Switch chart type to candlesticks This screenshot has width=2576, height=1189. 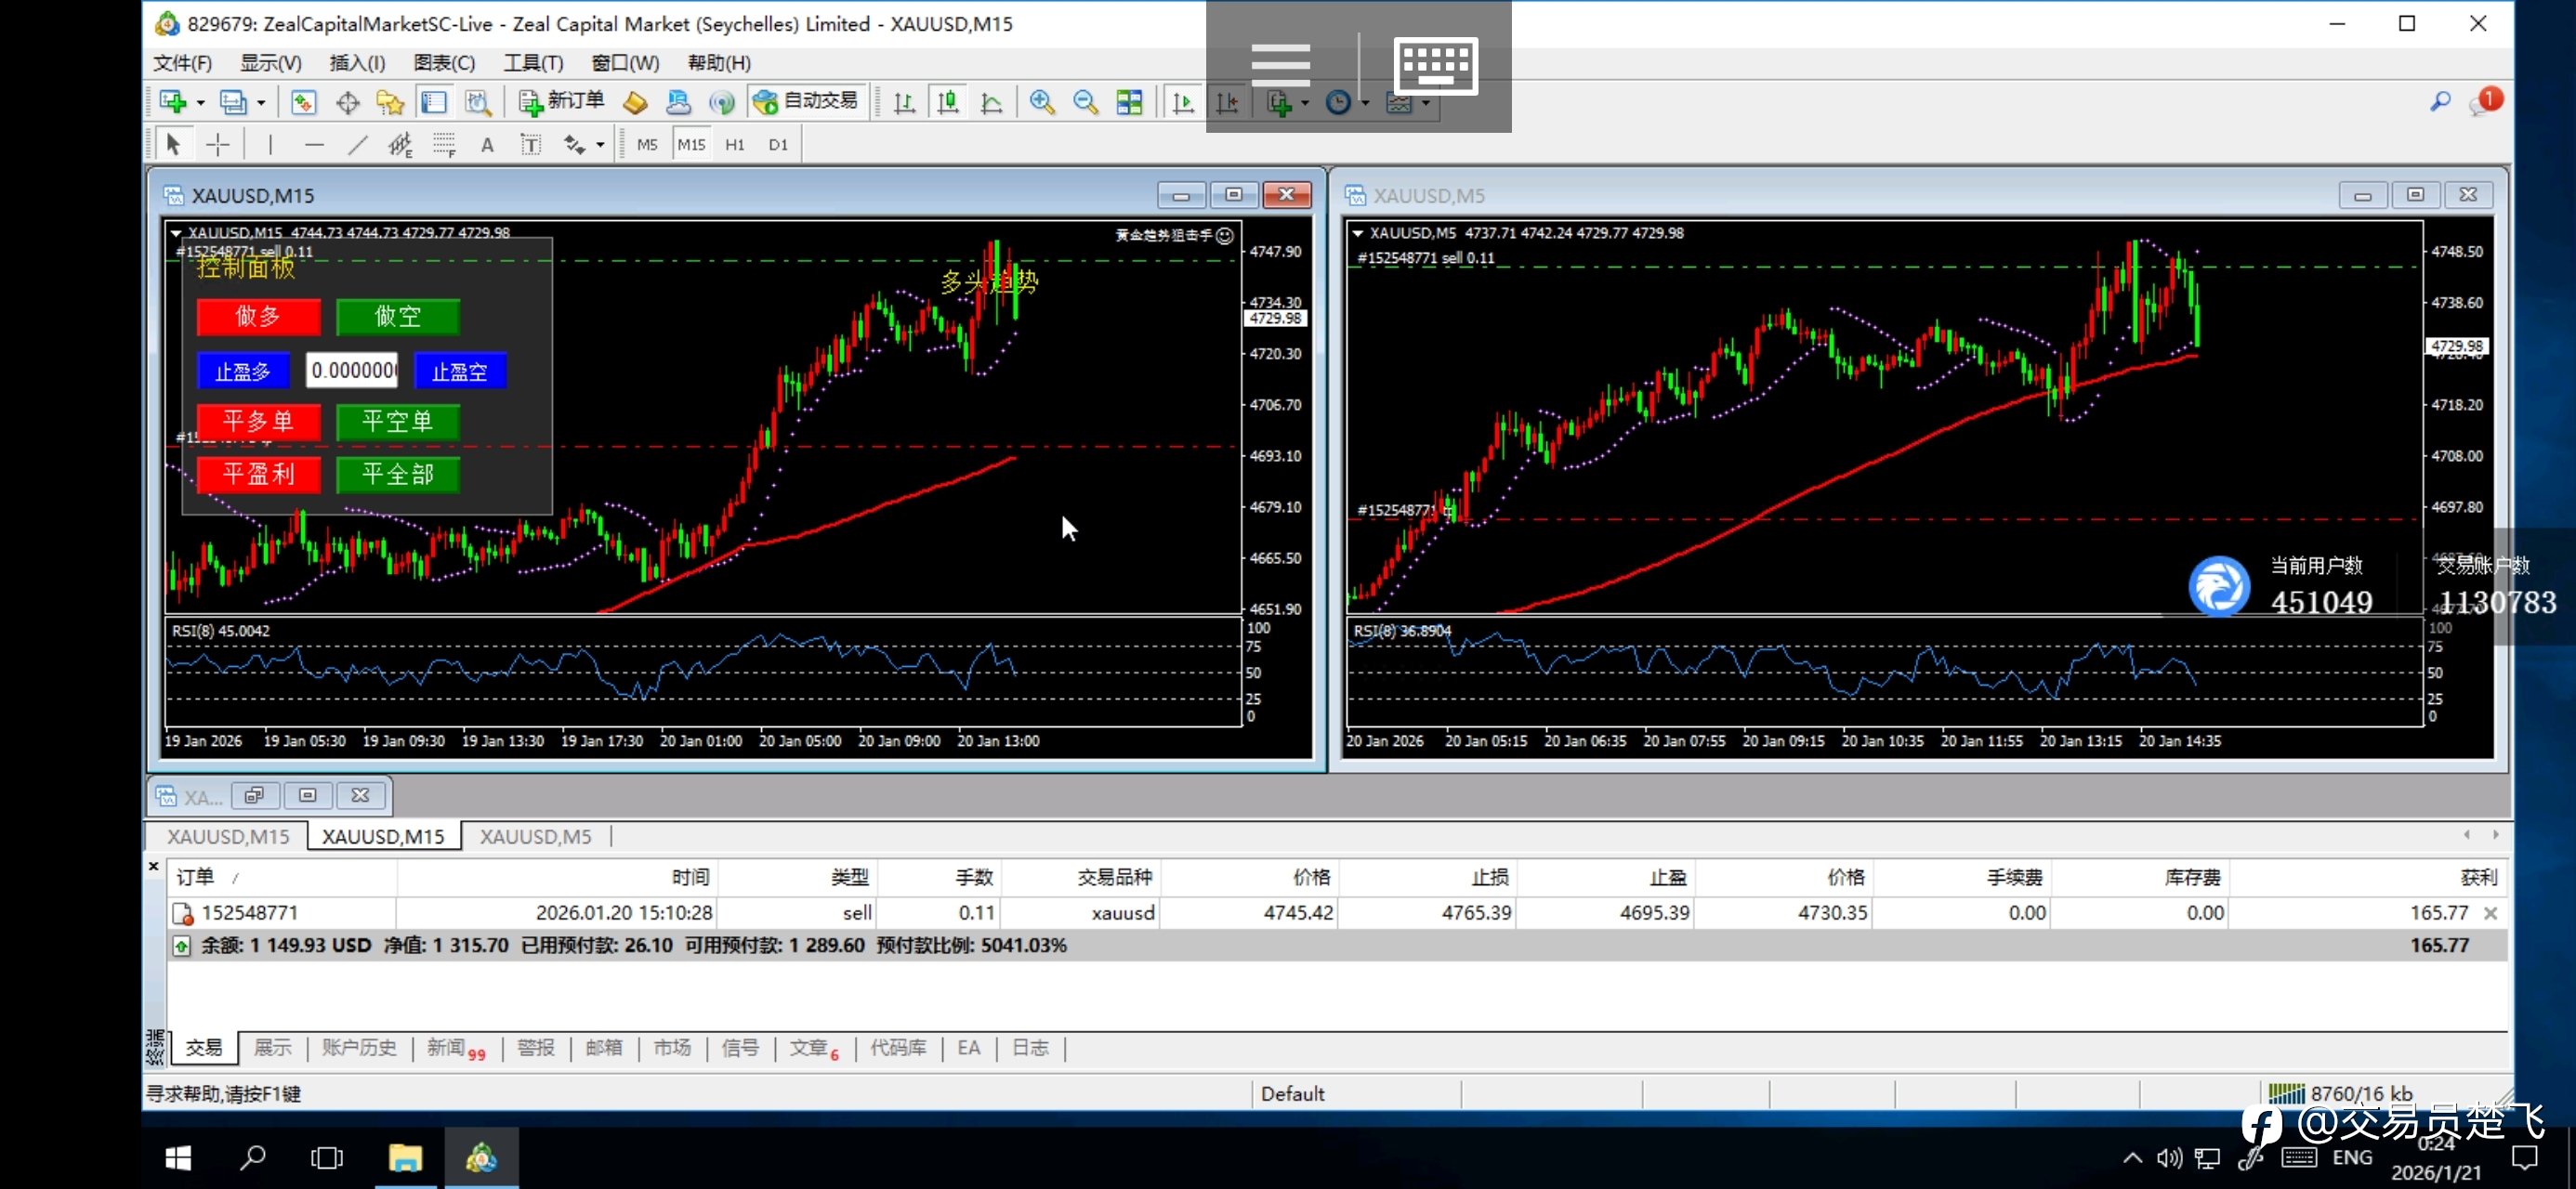[x=947, y=102]
